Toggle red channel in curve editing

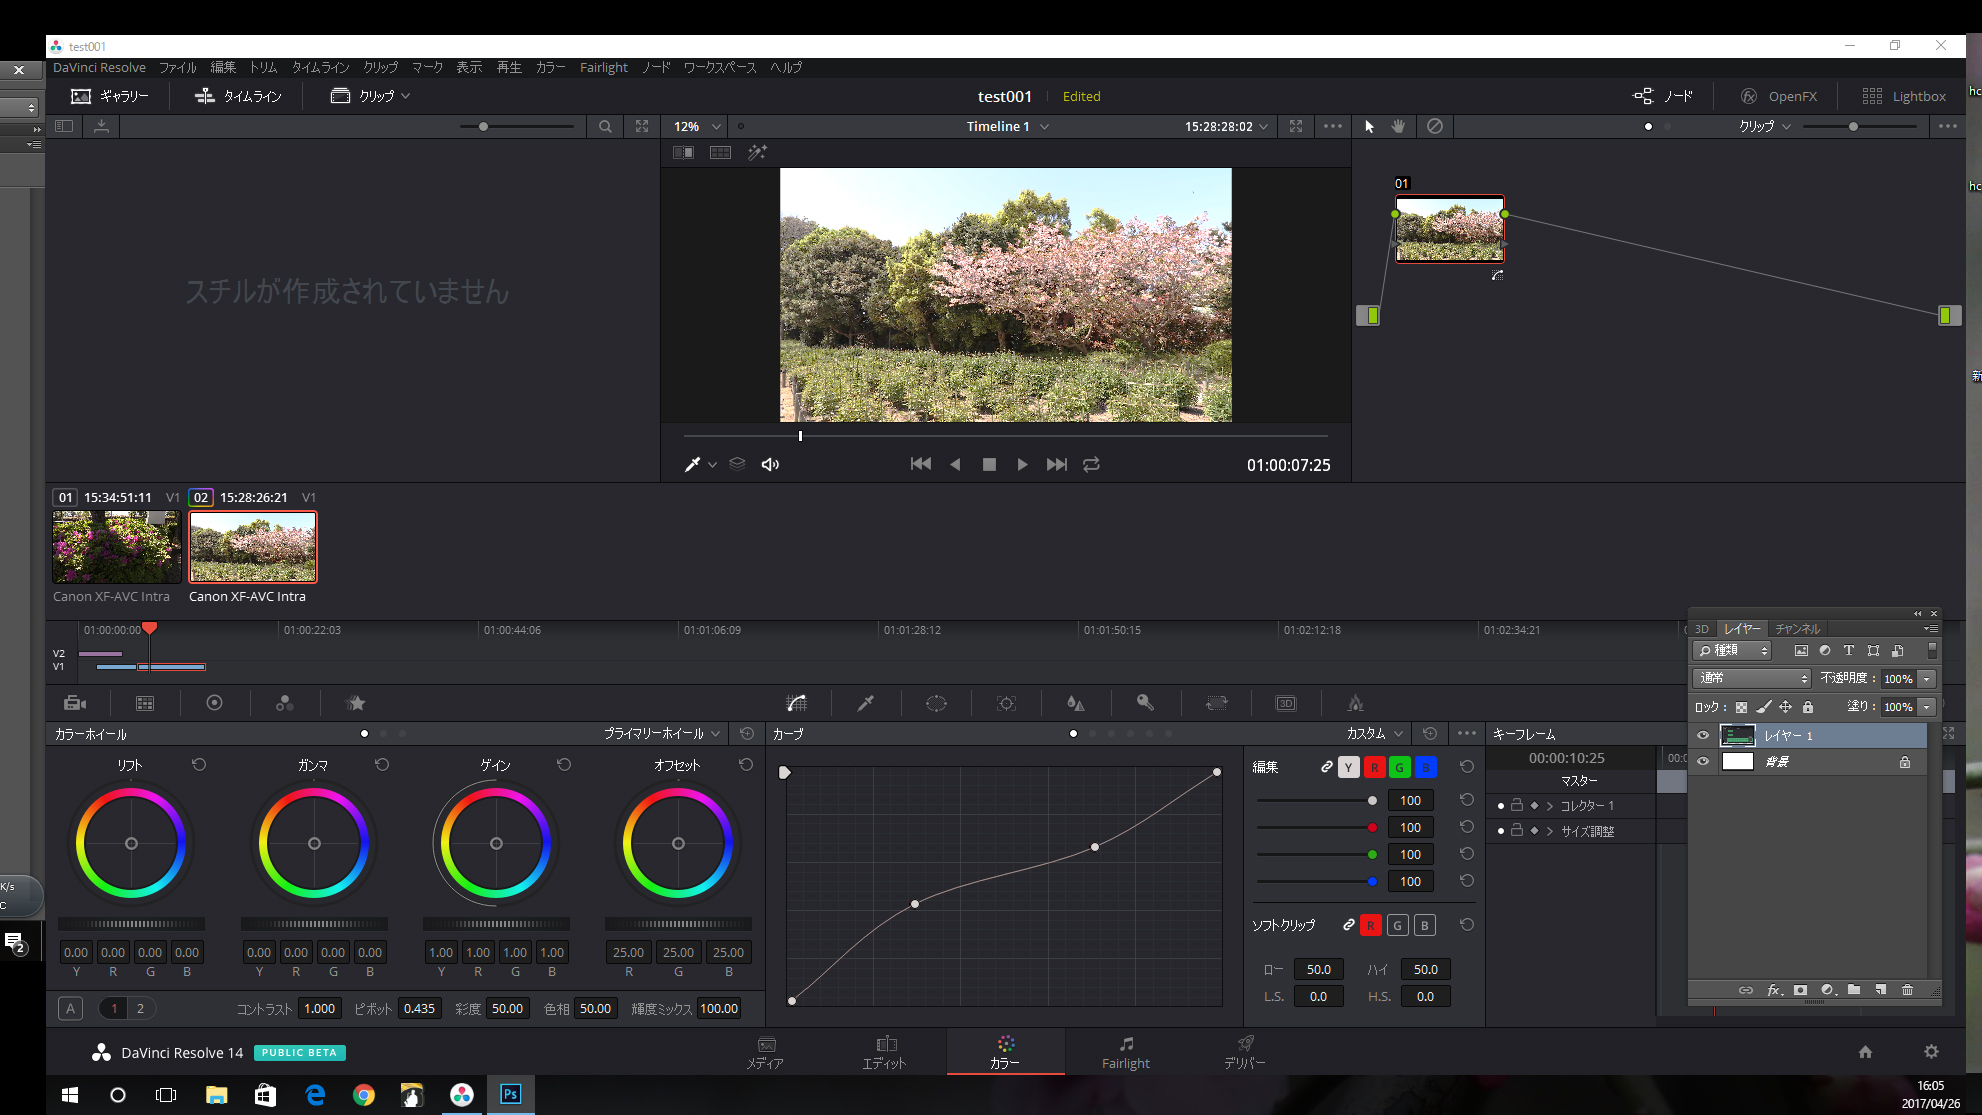coord(1374,767)
